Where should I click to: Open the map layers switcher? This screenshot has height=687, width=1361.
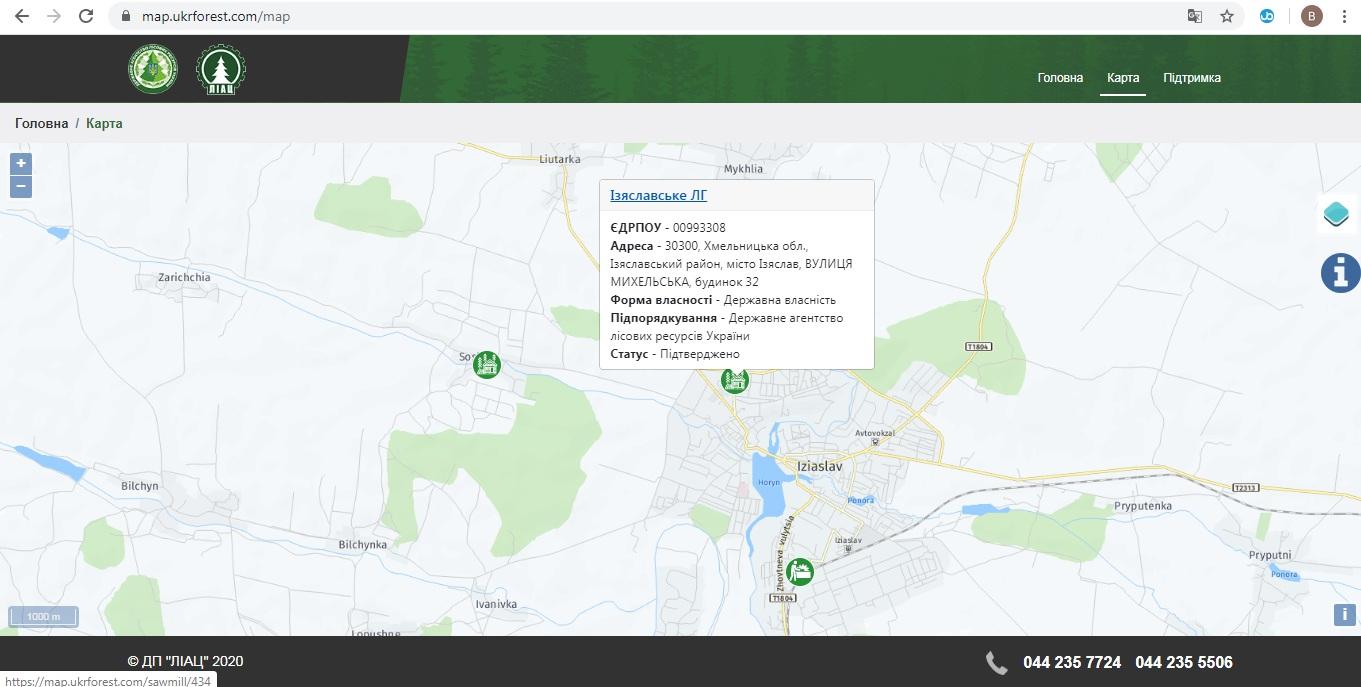pos(1337,214)
